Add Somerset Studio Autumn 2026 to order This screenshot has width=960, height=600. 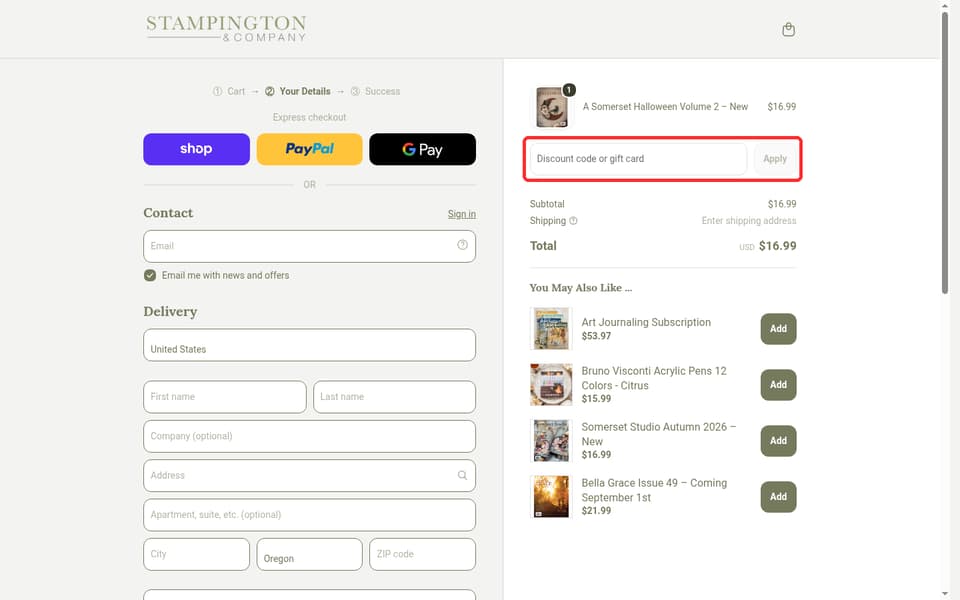coord(778,441)
